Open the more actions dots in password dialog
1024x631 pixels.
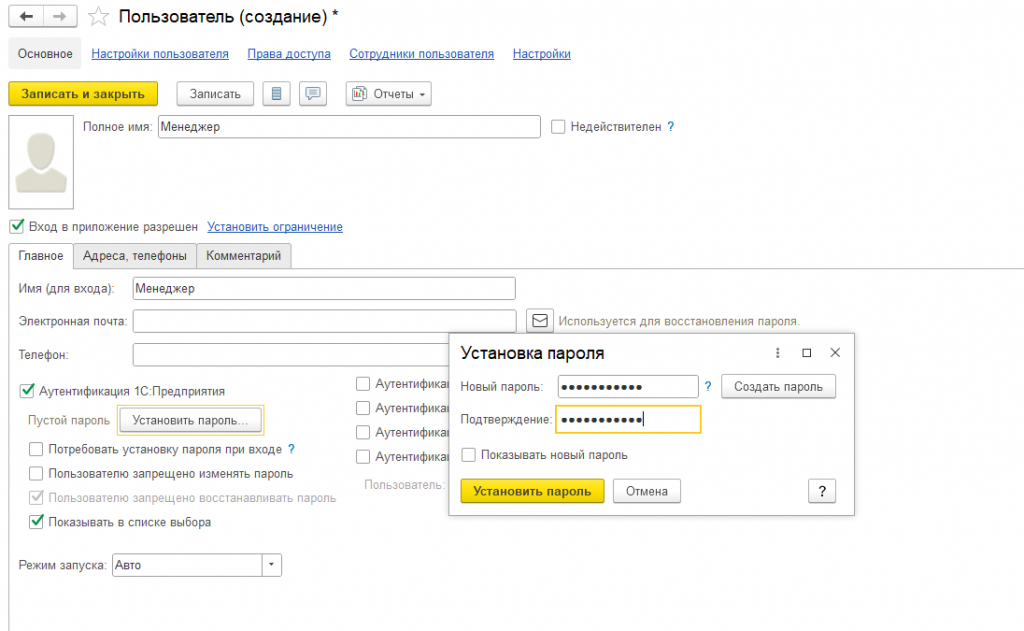777,353
